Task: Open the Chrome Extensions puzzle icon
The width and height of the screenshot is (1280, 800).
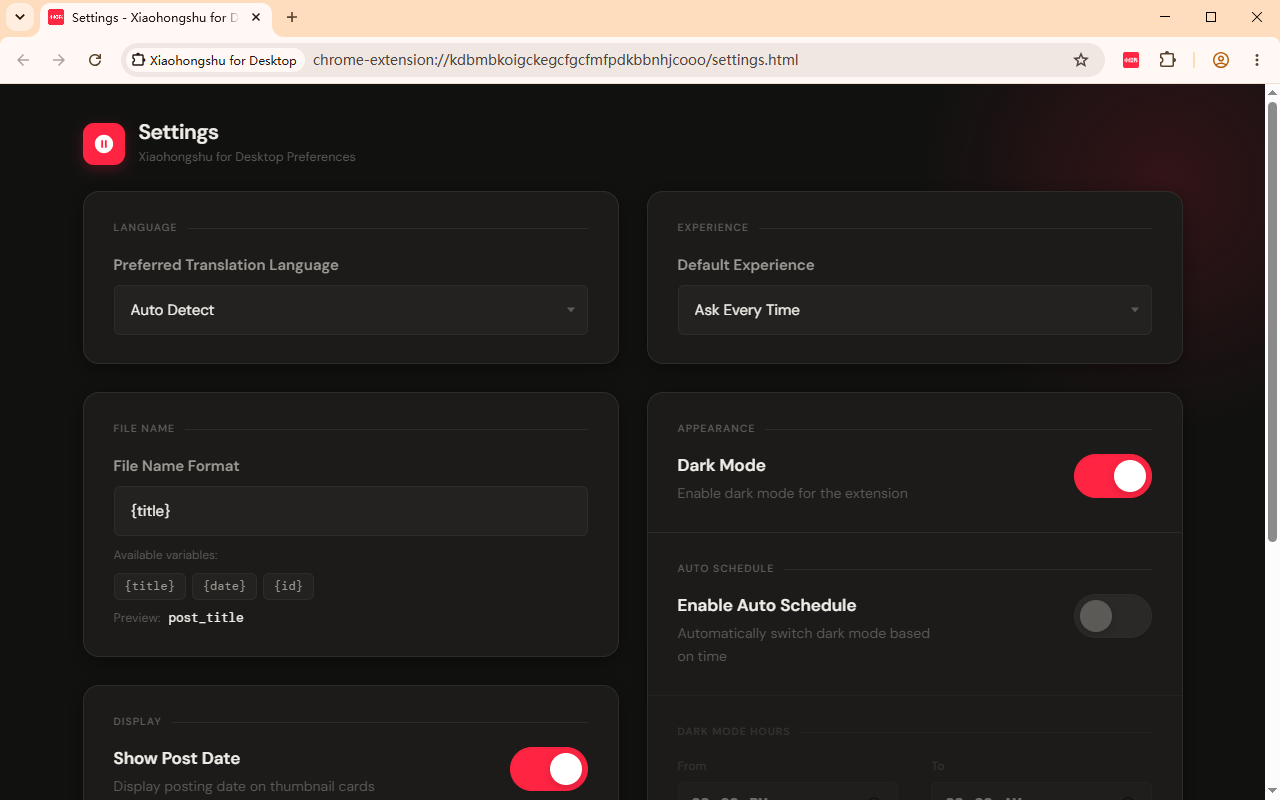Action: (x=1167, y=60)
